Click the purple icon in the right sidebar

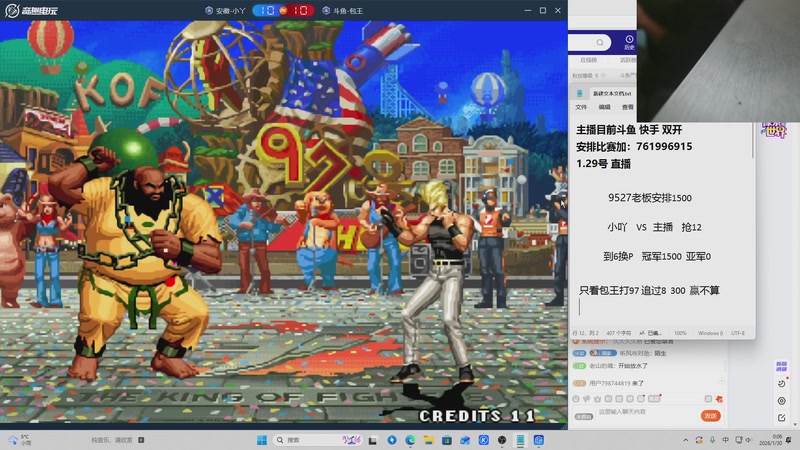pyautogui.click(x=781, y=366)
